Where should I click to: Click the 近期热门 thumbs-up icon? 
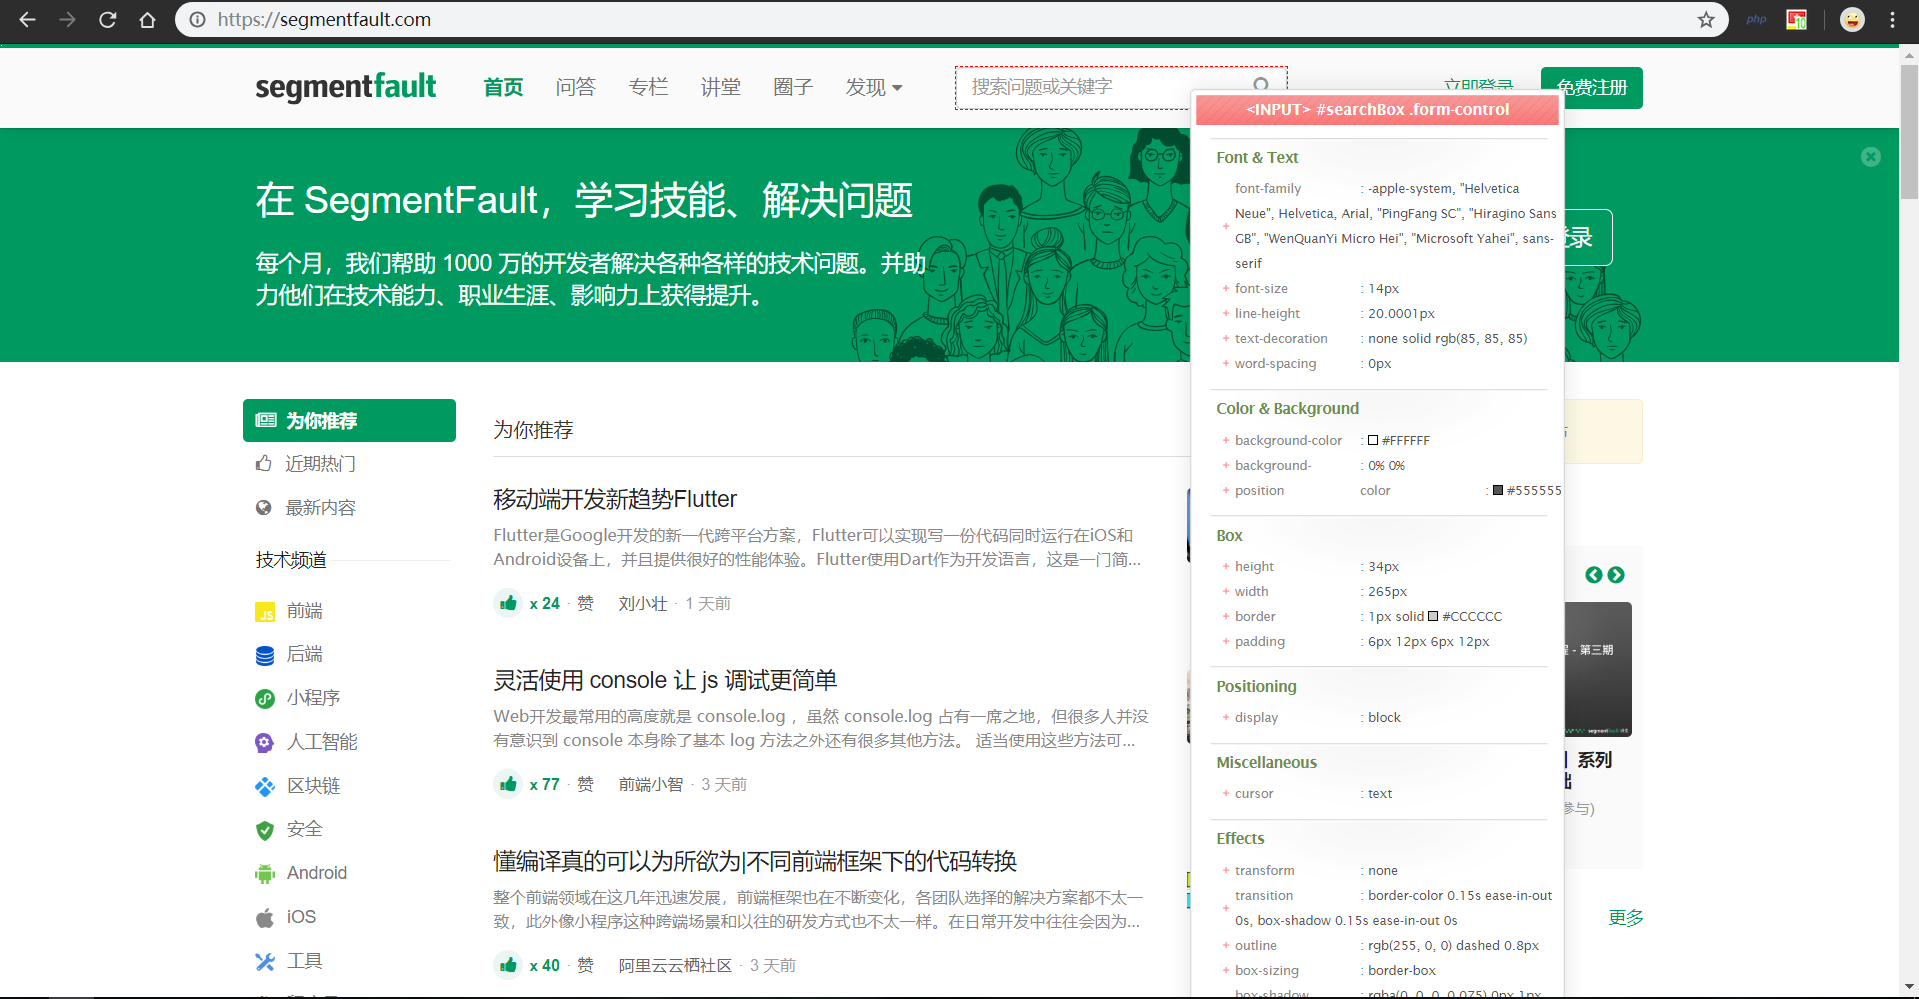pos(264,463)
